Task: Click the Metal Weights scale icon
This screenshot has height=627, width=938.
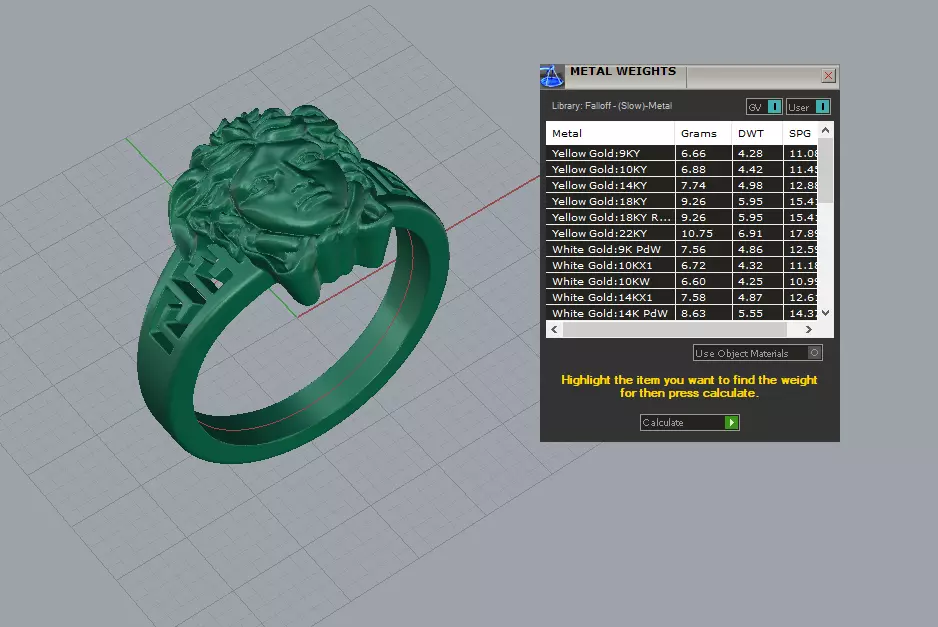Action: pyautogui.click(x=552, y=76)
